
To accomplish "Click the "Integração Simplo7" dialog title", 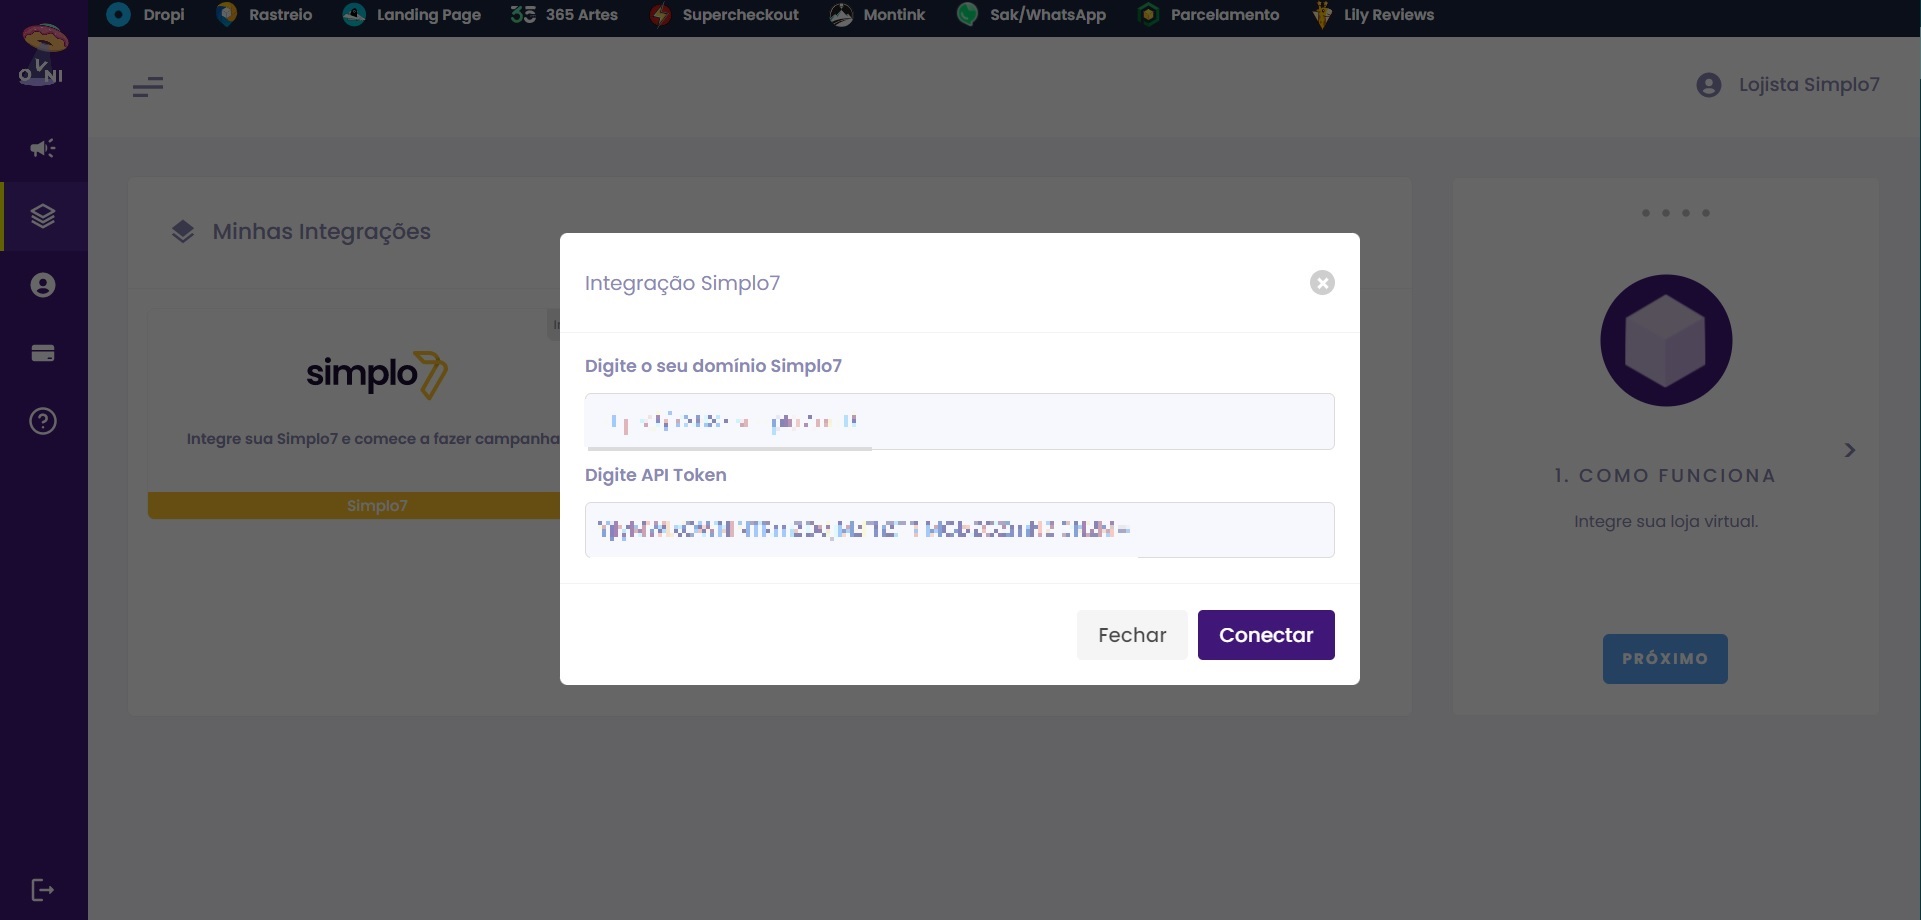I will point(682,283).
